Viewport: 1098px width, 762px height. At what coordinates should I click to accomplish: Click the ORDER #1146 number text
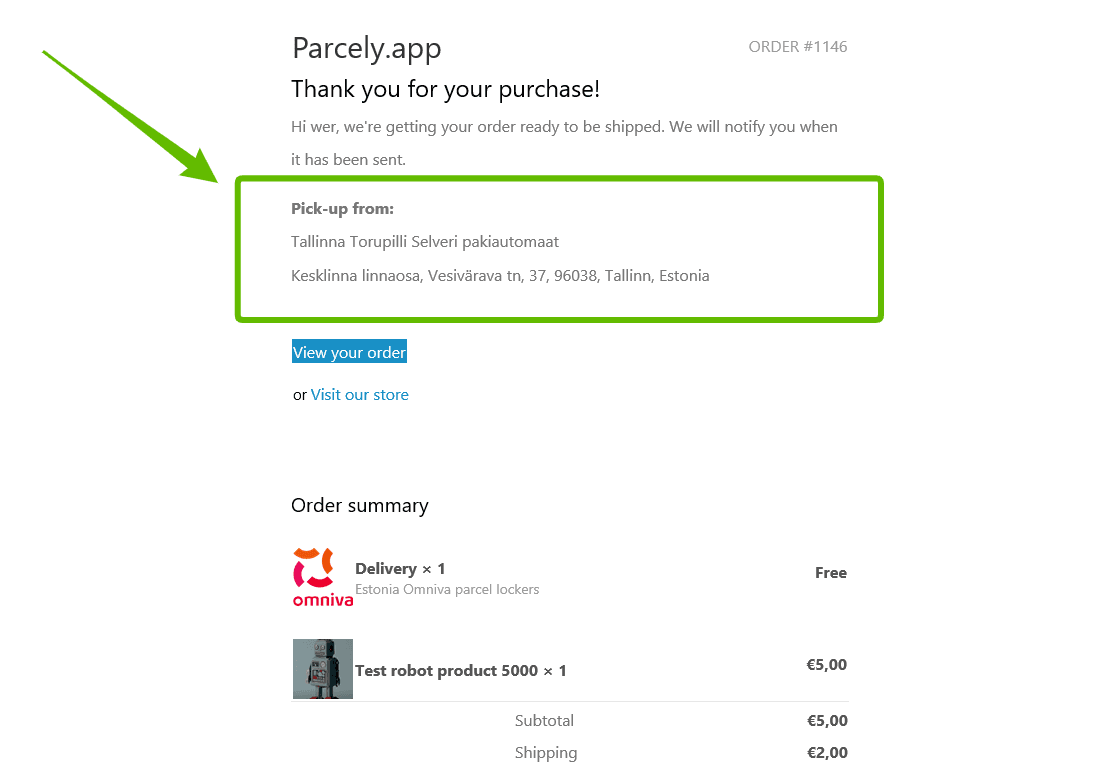pyautogui.click(x=797, y=47)
